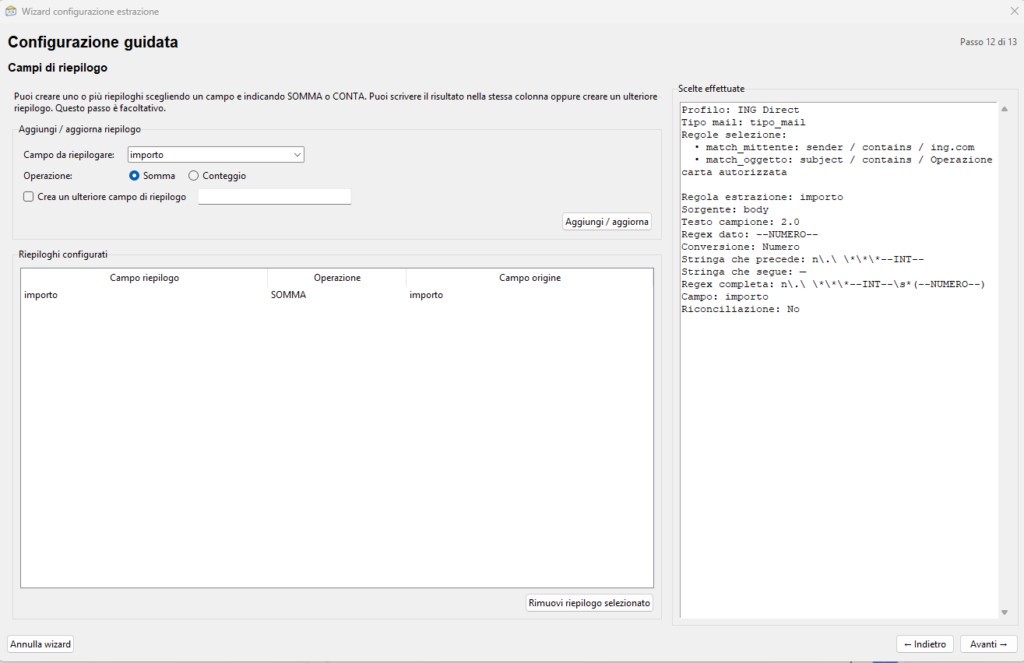Click the Profilo: ING Direct line
The height and width of the screenshot is (663, 1024).
click(x=740, y=110)
